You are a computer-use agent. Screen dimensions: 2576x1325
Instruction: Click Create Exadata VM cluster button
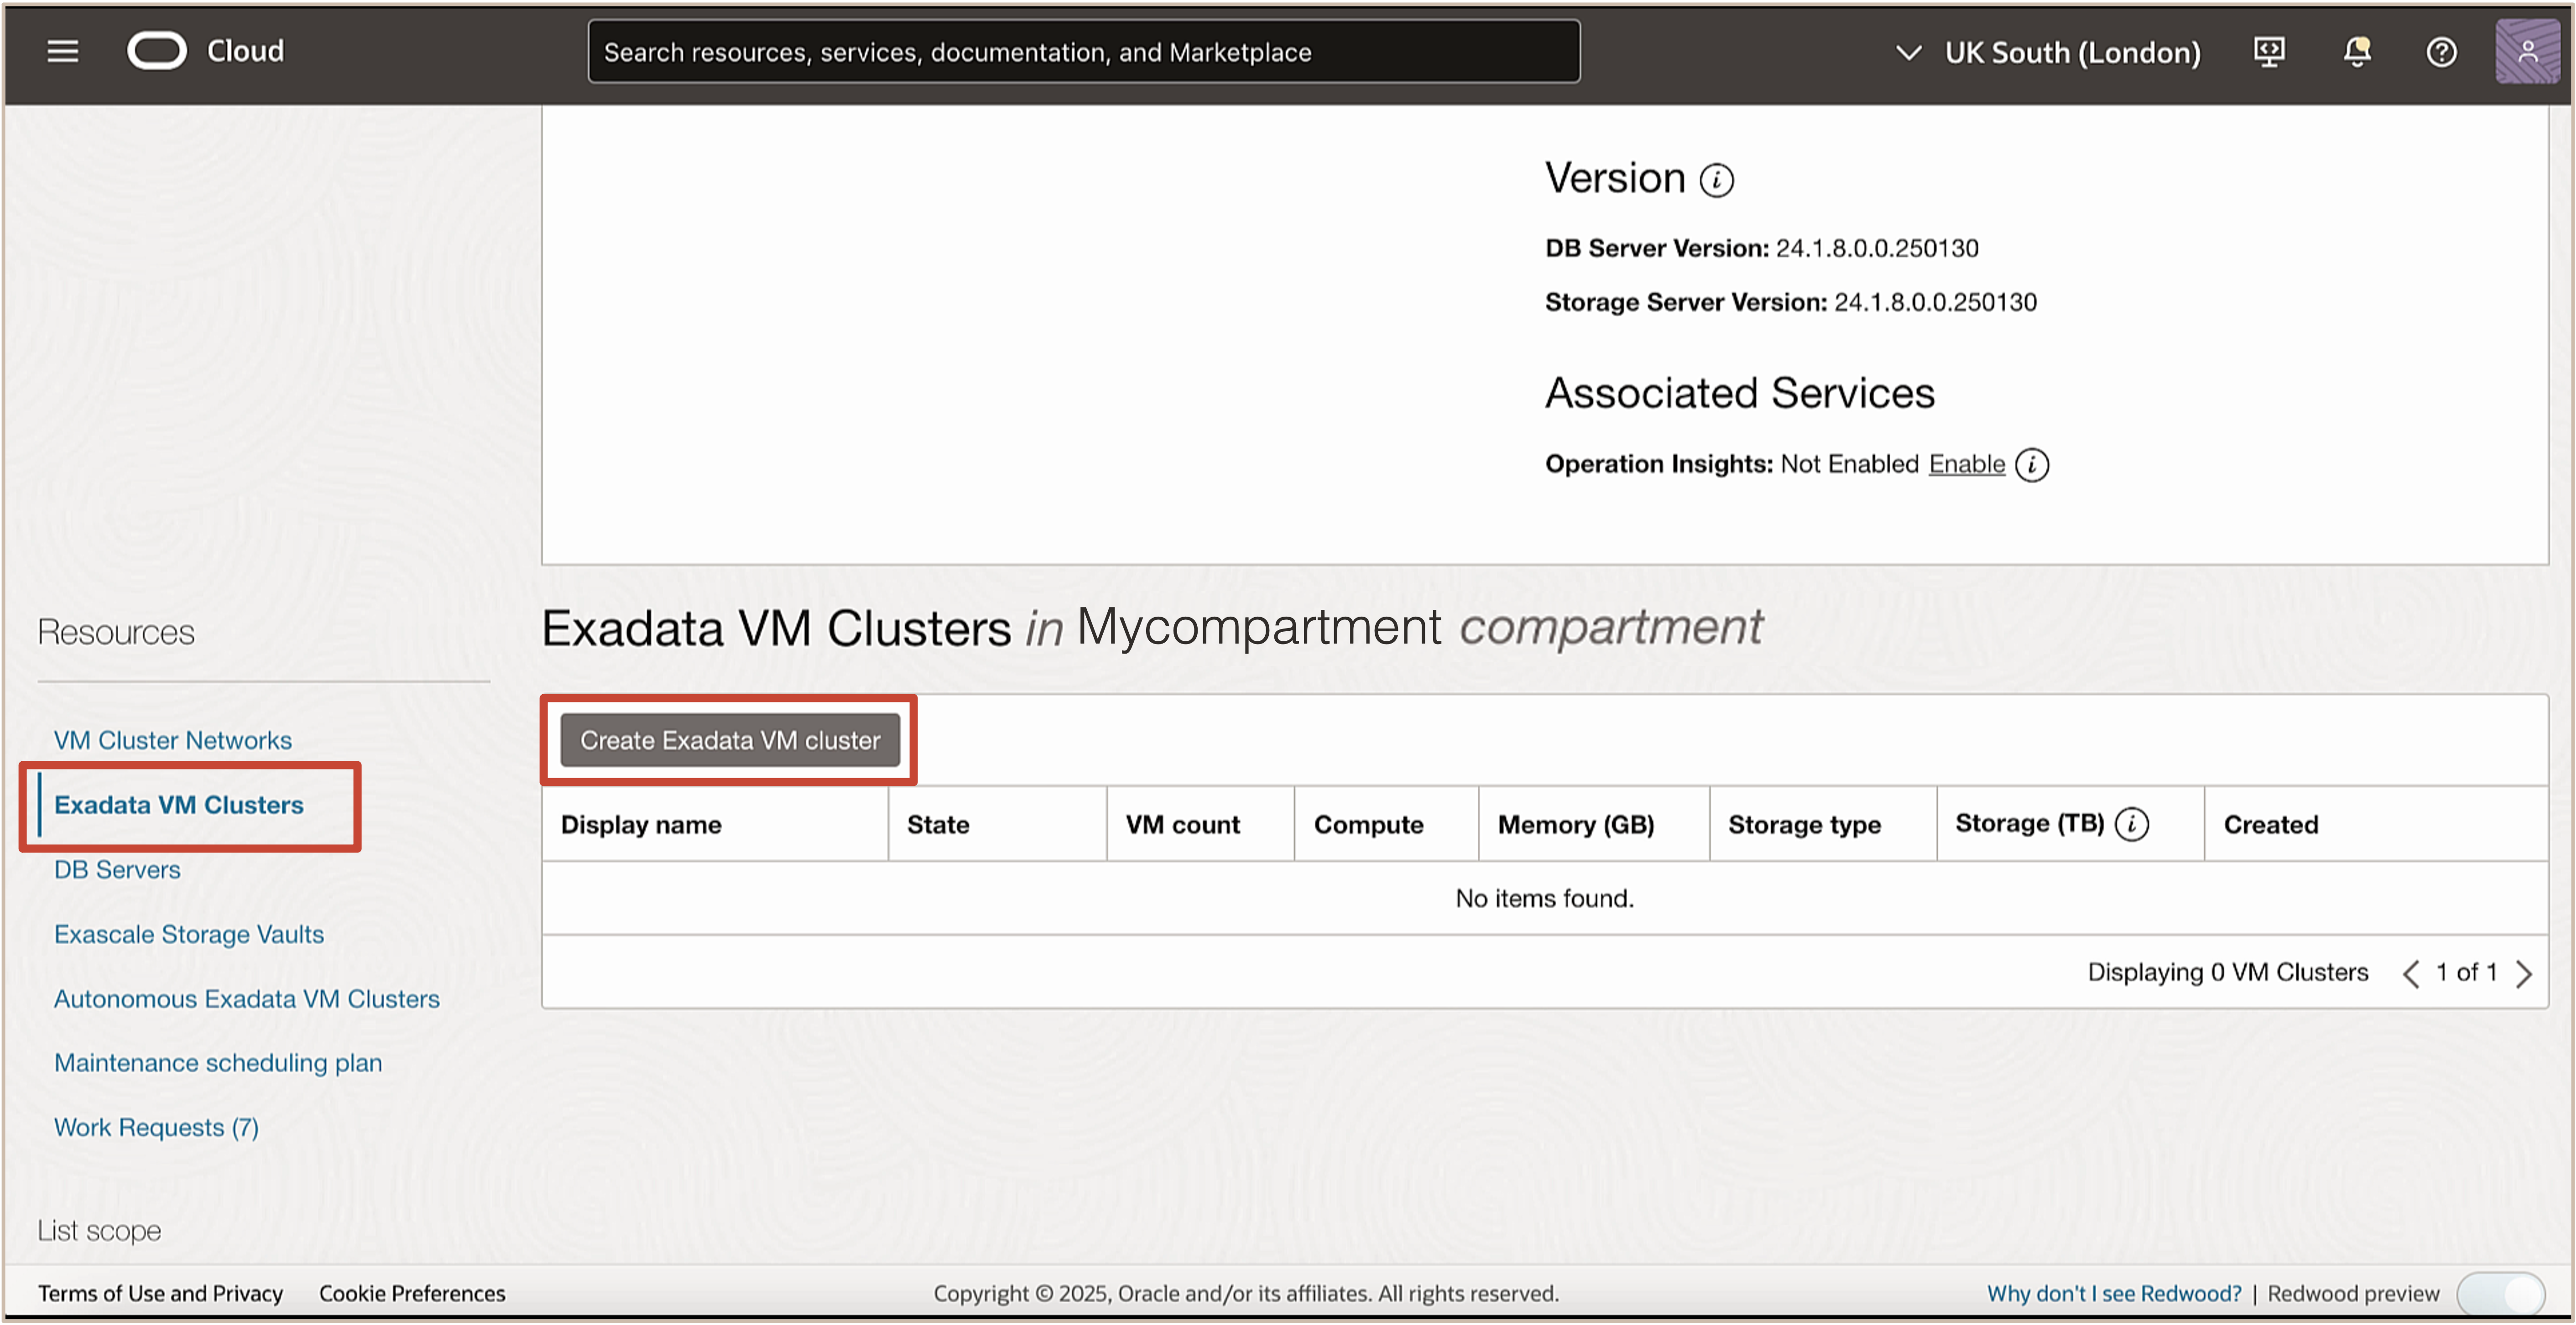click(x=729, y=740)
